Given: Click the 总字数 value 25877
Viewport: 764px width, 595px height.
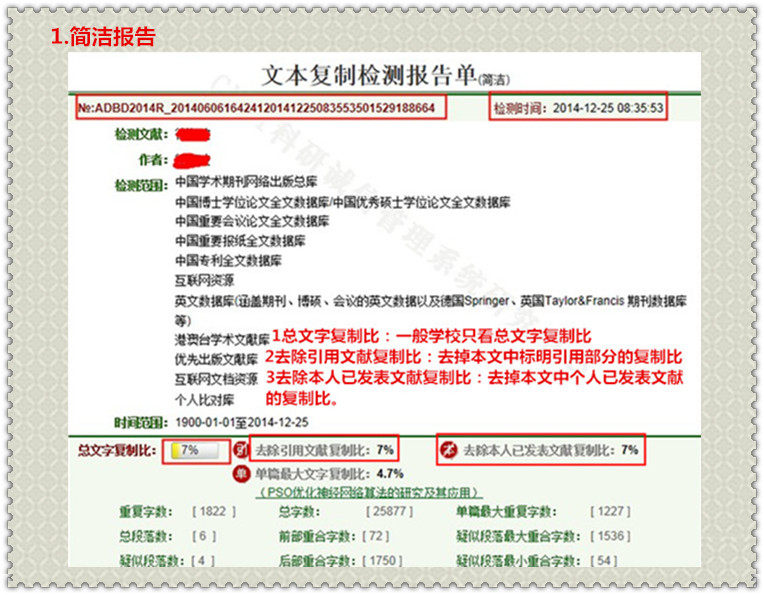Looking at the screenshot, I should click(x=389, y=511).
